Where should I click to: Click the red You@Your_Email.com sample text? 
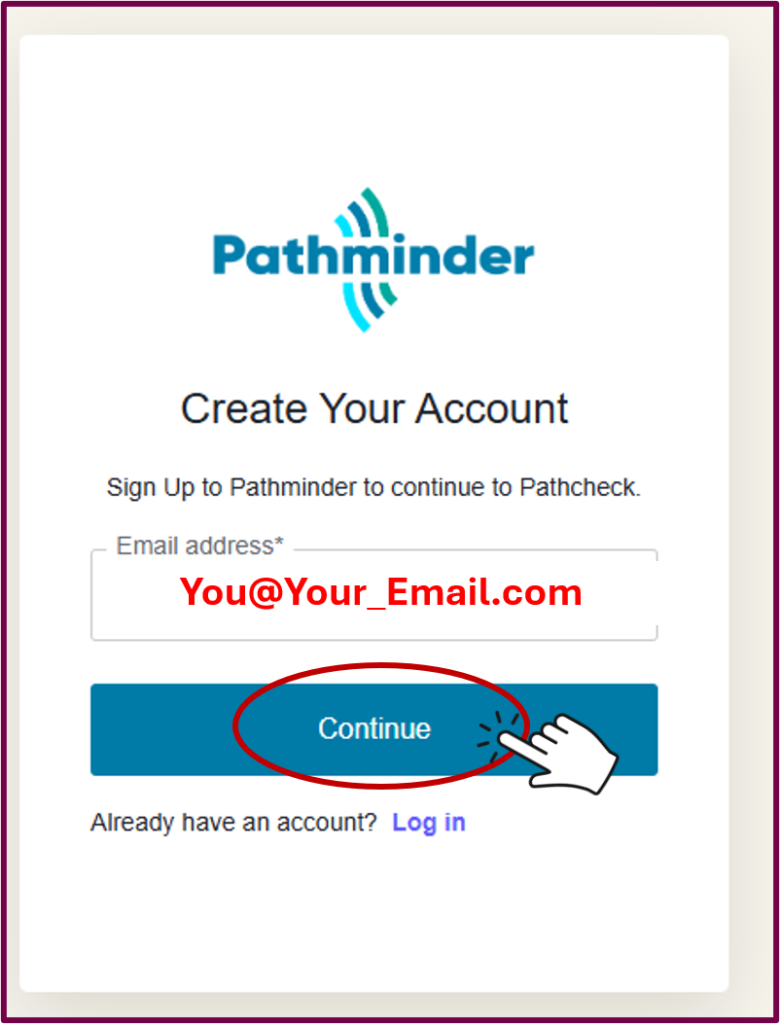(x=381, y=593)
